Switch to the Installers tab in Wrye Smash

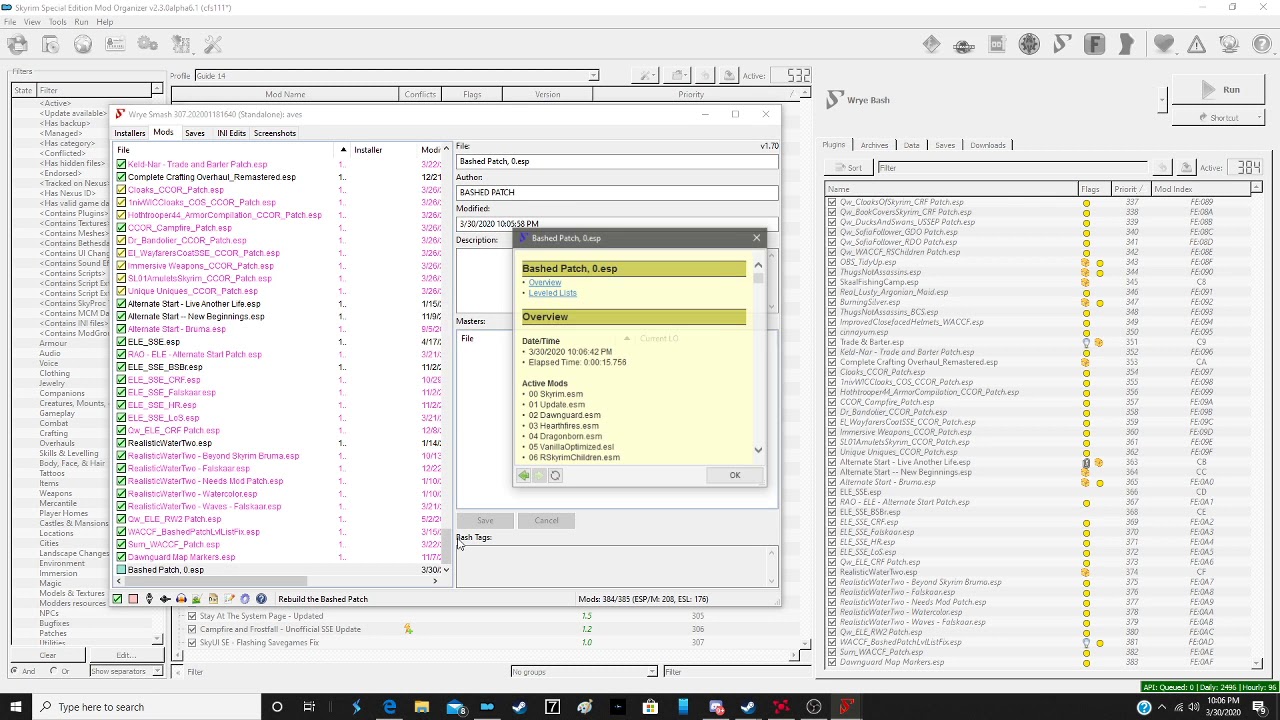pyautogui.click(x=129, y=133)
